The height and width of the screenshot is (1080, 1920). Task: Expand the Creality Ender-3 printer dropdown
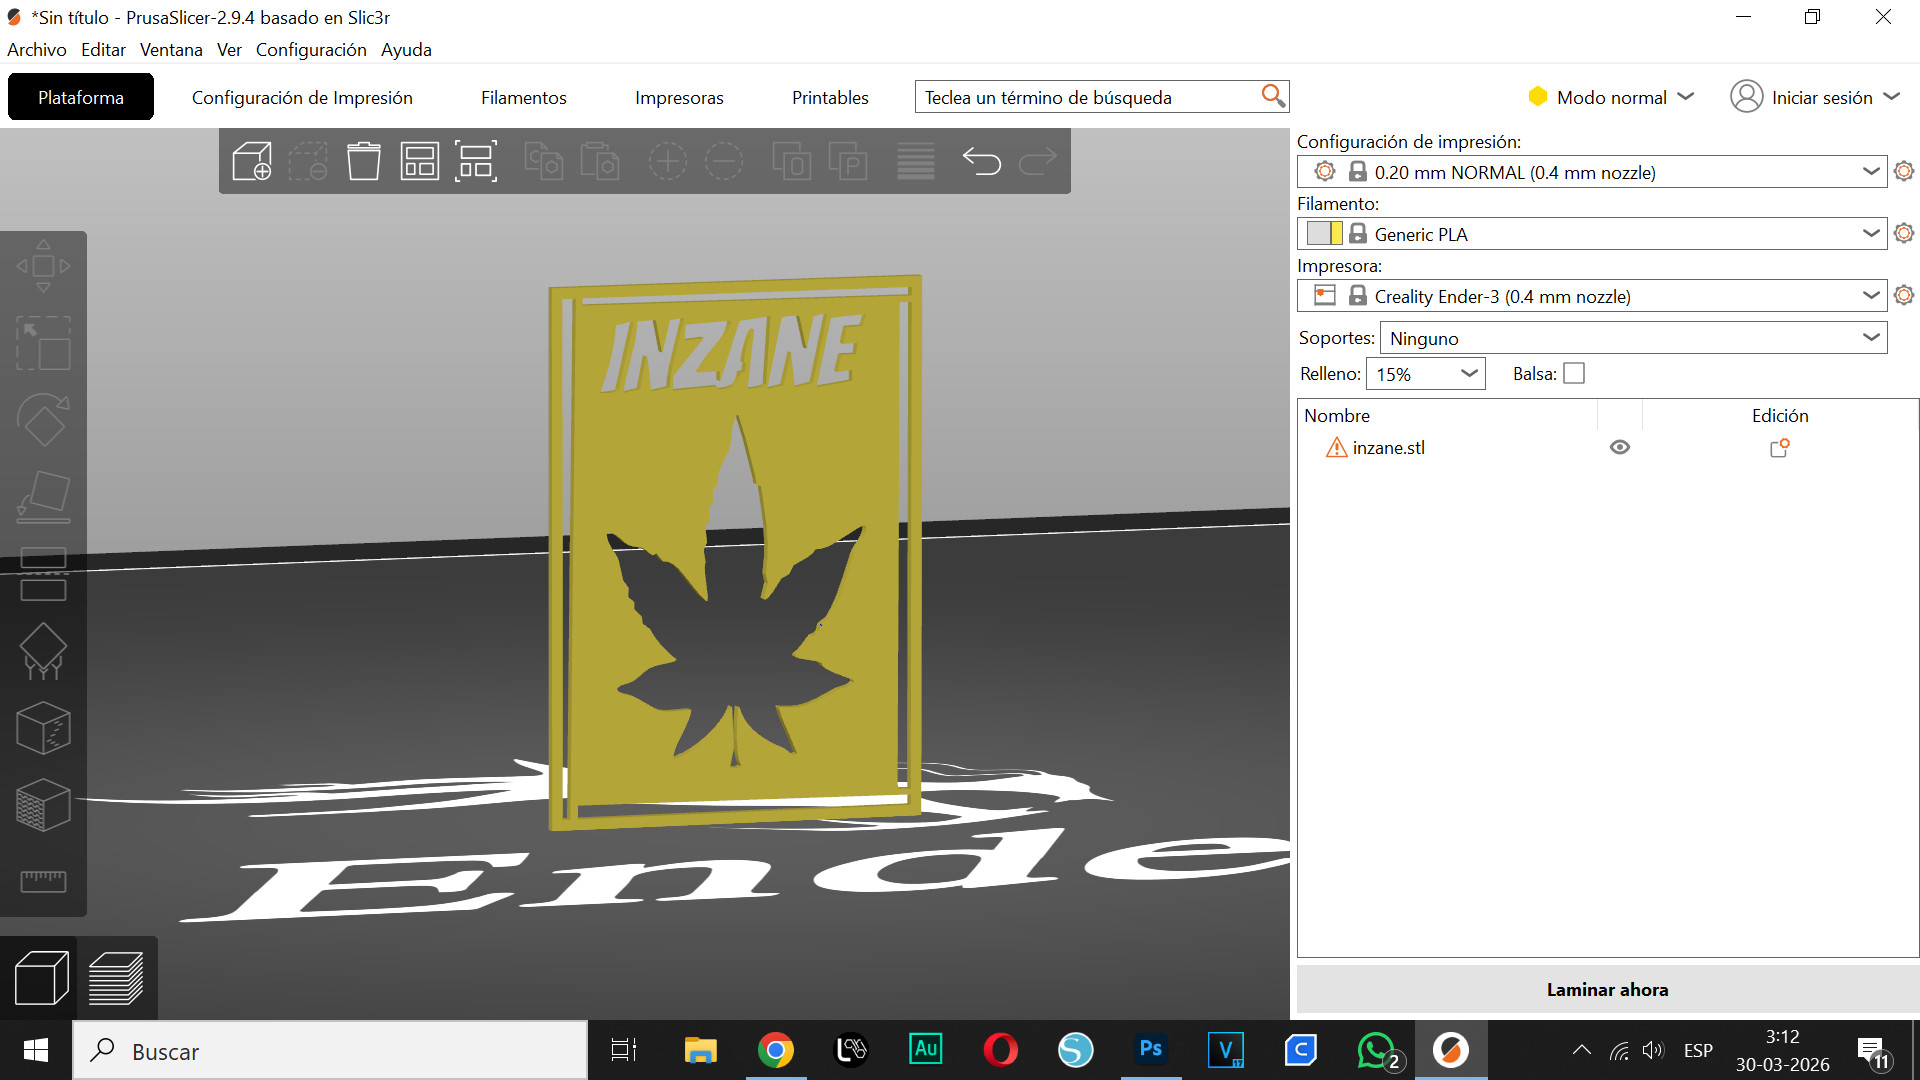(1871, 295)
